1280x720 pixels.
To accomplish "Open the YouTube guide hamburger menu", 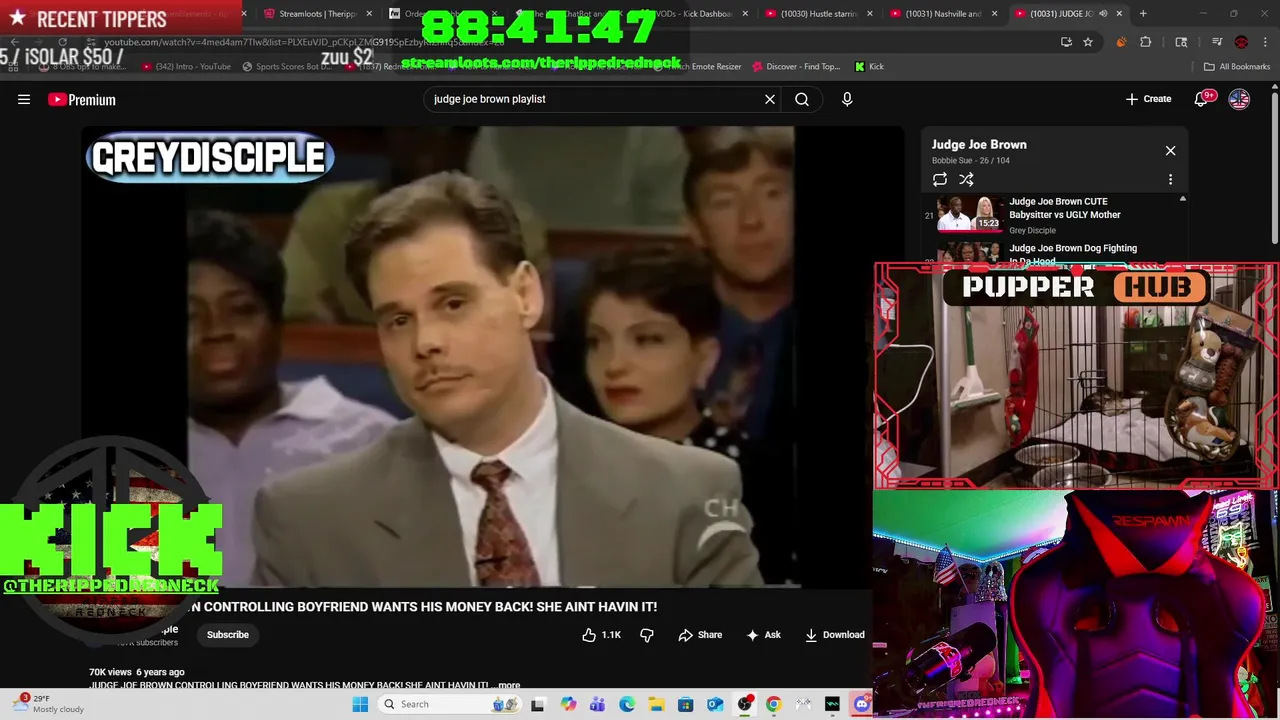I will pyautogui.click(x=24, y=99).
